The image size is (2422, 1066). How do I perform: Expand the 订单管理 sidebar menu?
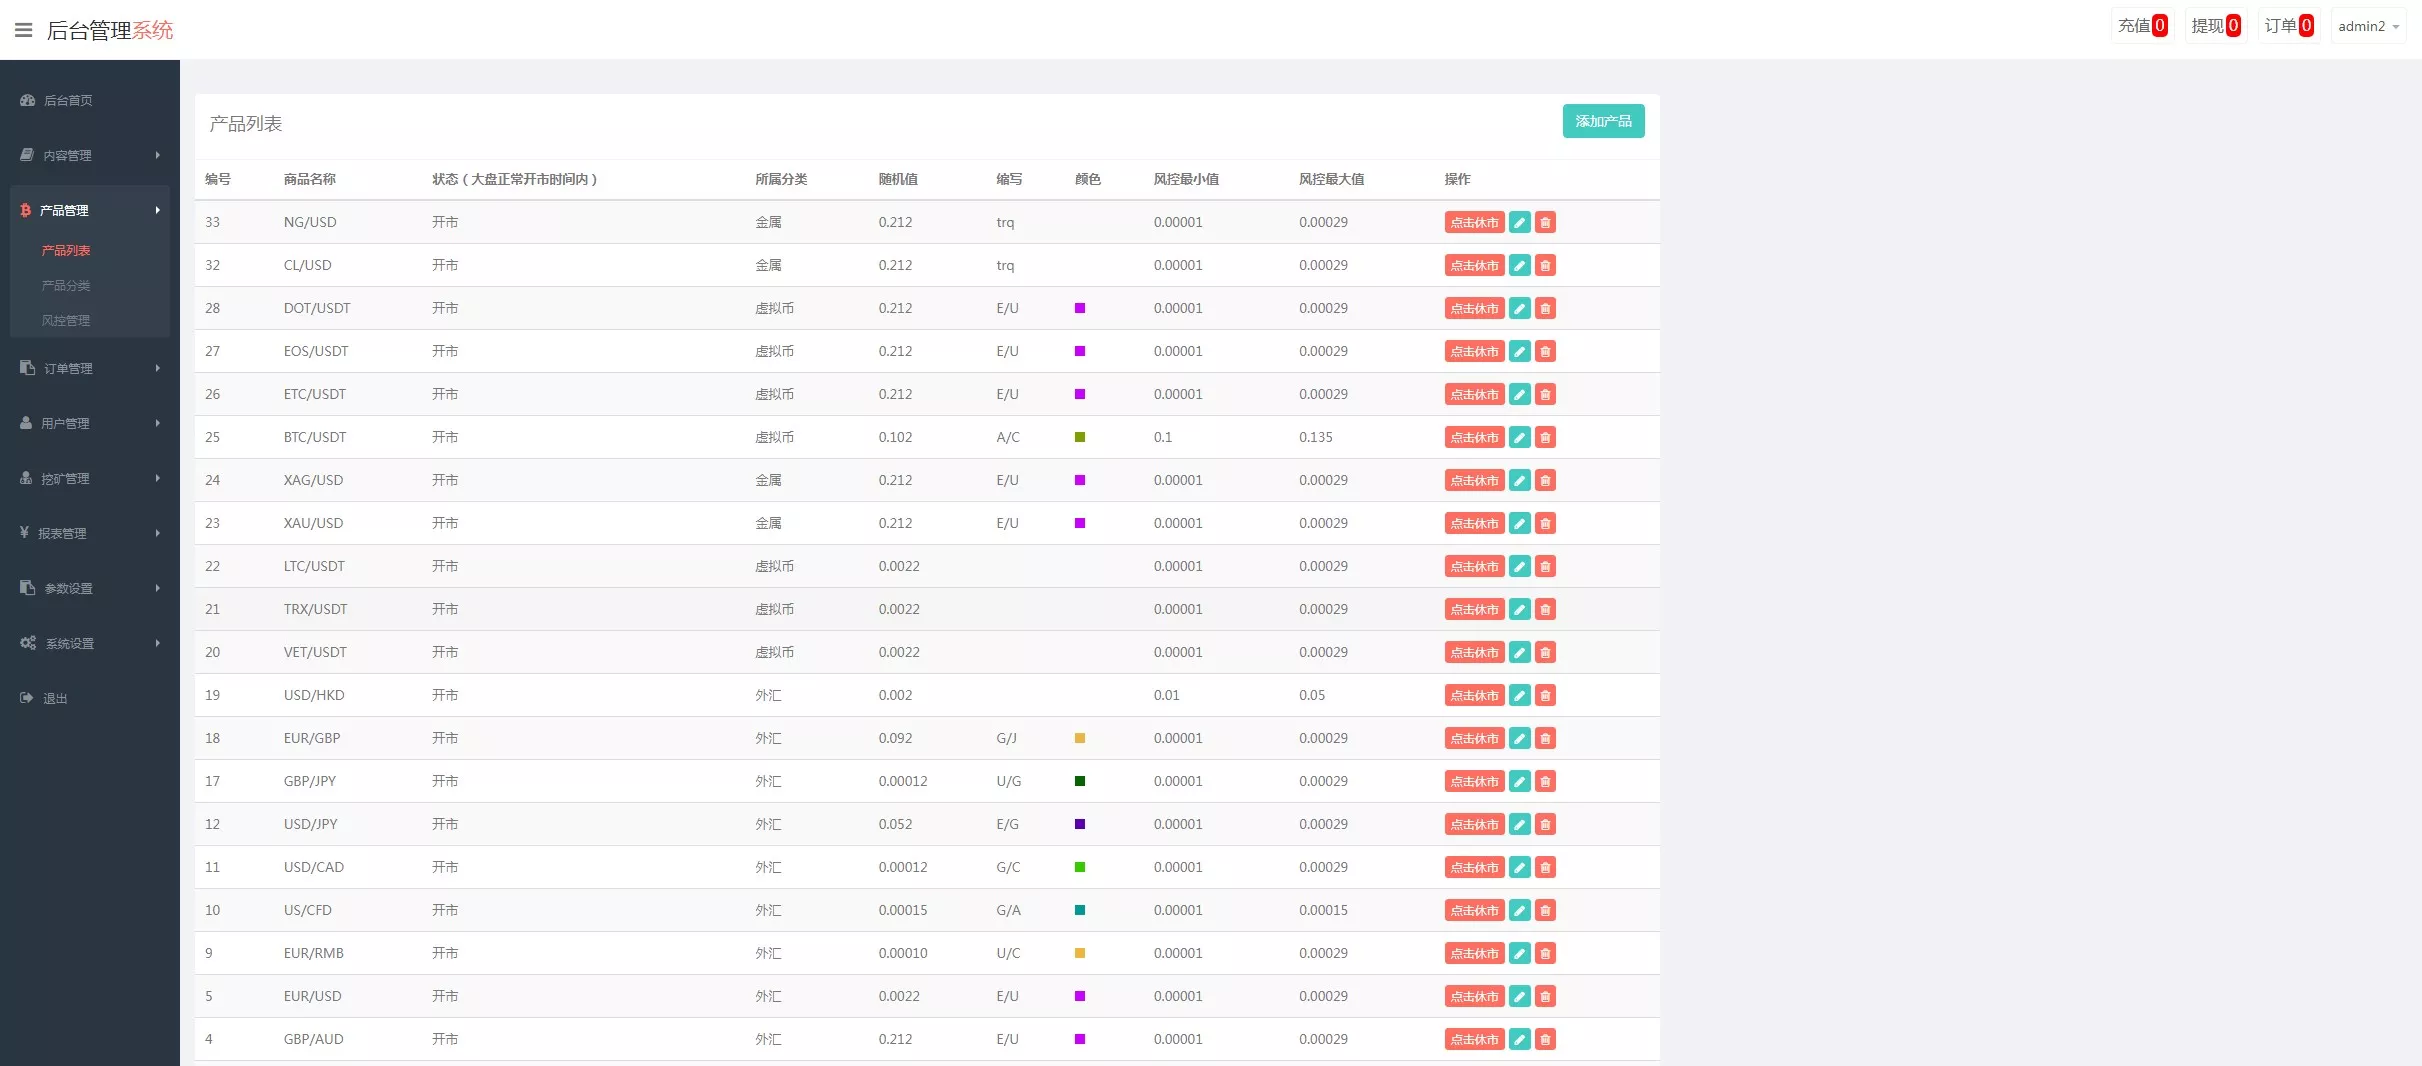point(90,368)
